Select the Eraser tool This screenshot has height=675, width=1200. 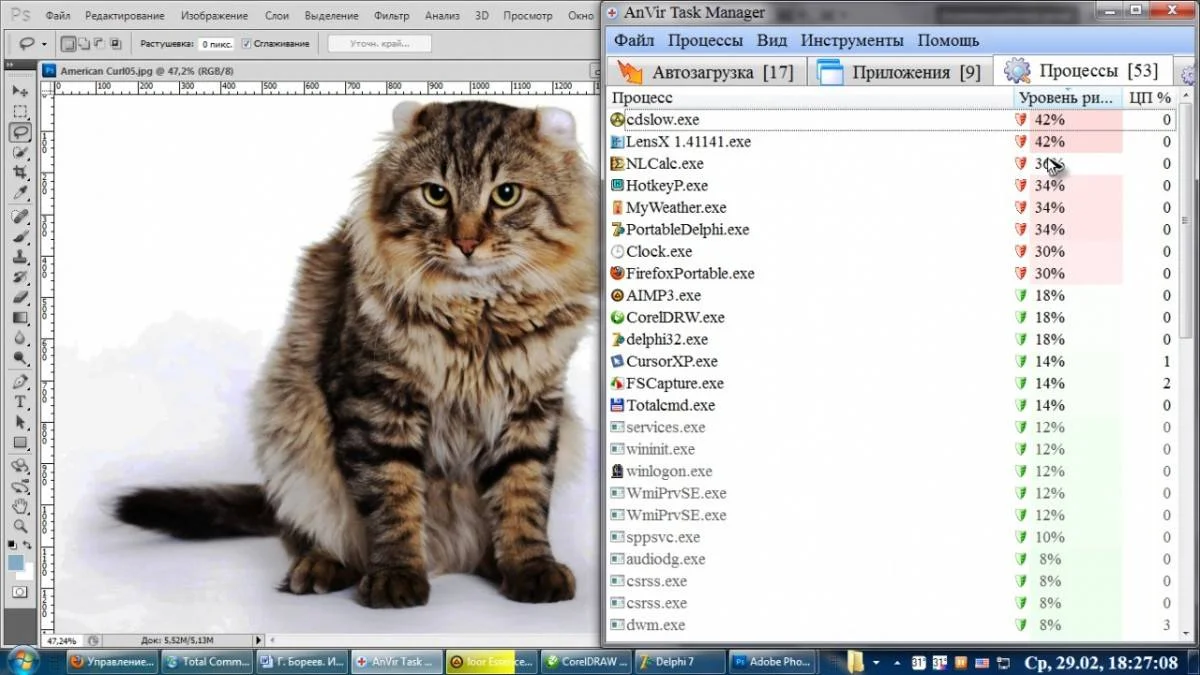click(x=20, y=297)
